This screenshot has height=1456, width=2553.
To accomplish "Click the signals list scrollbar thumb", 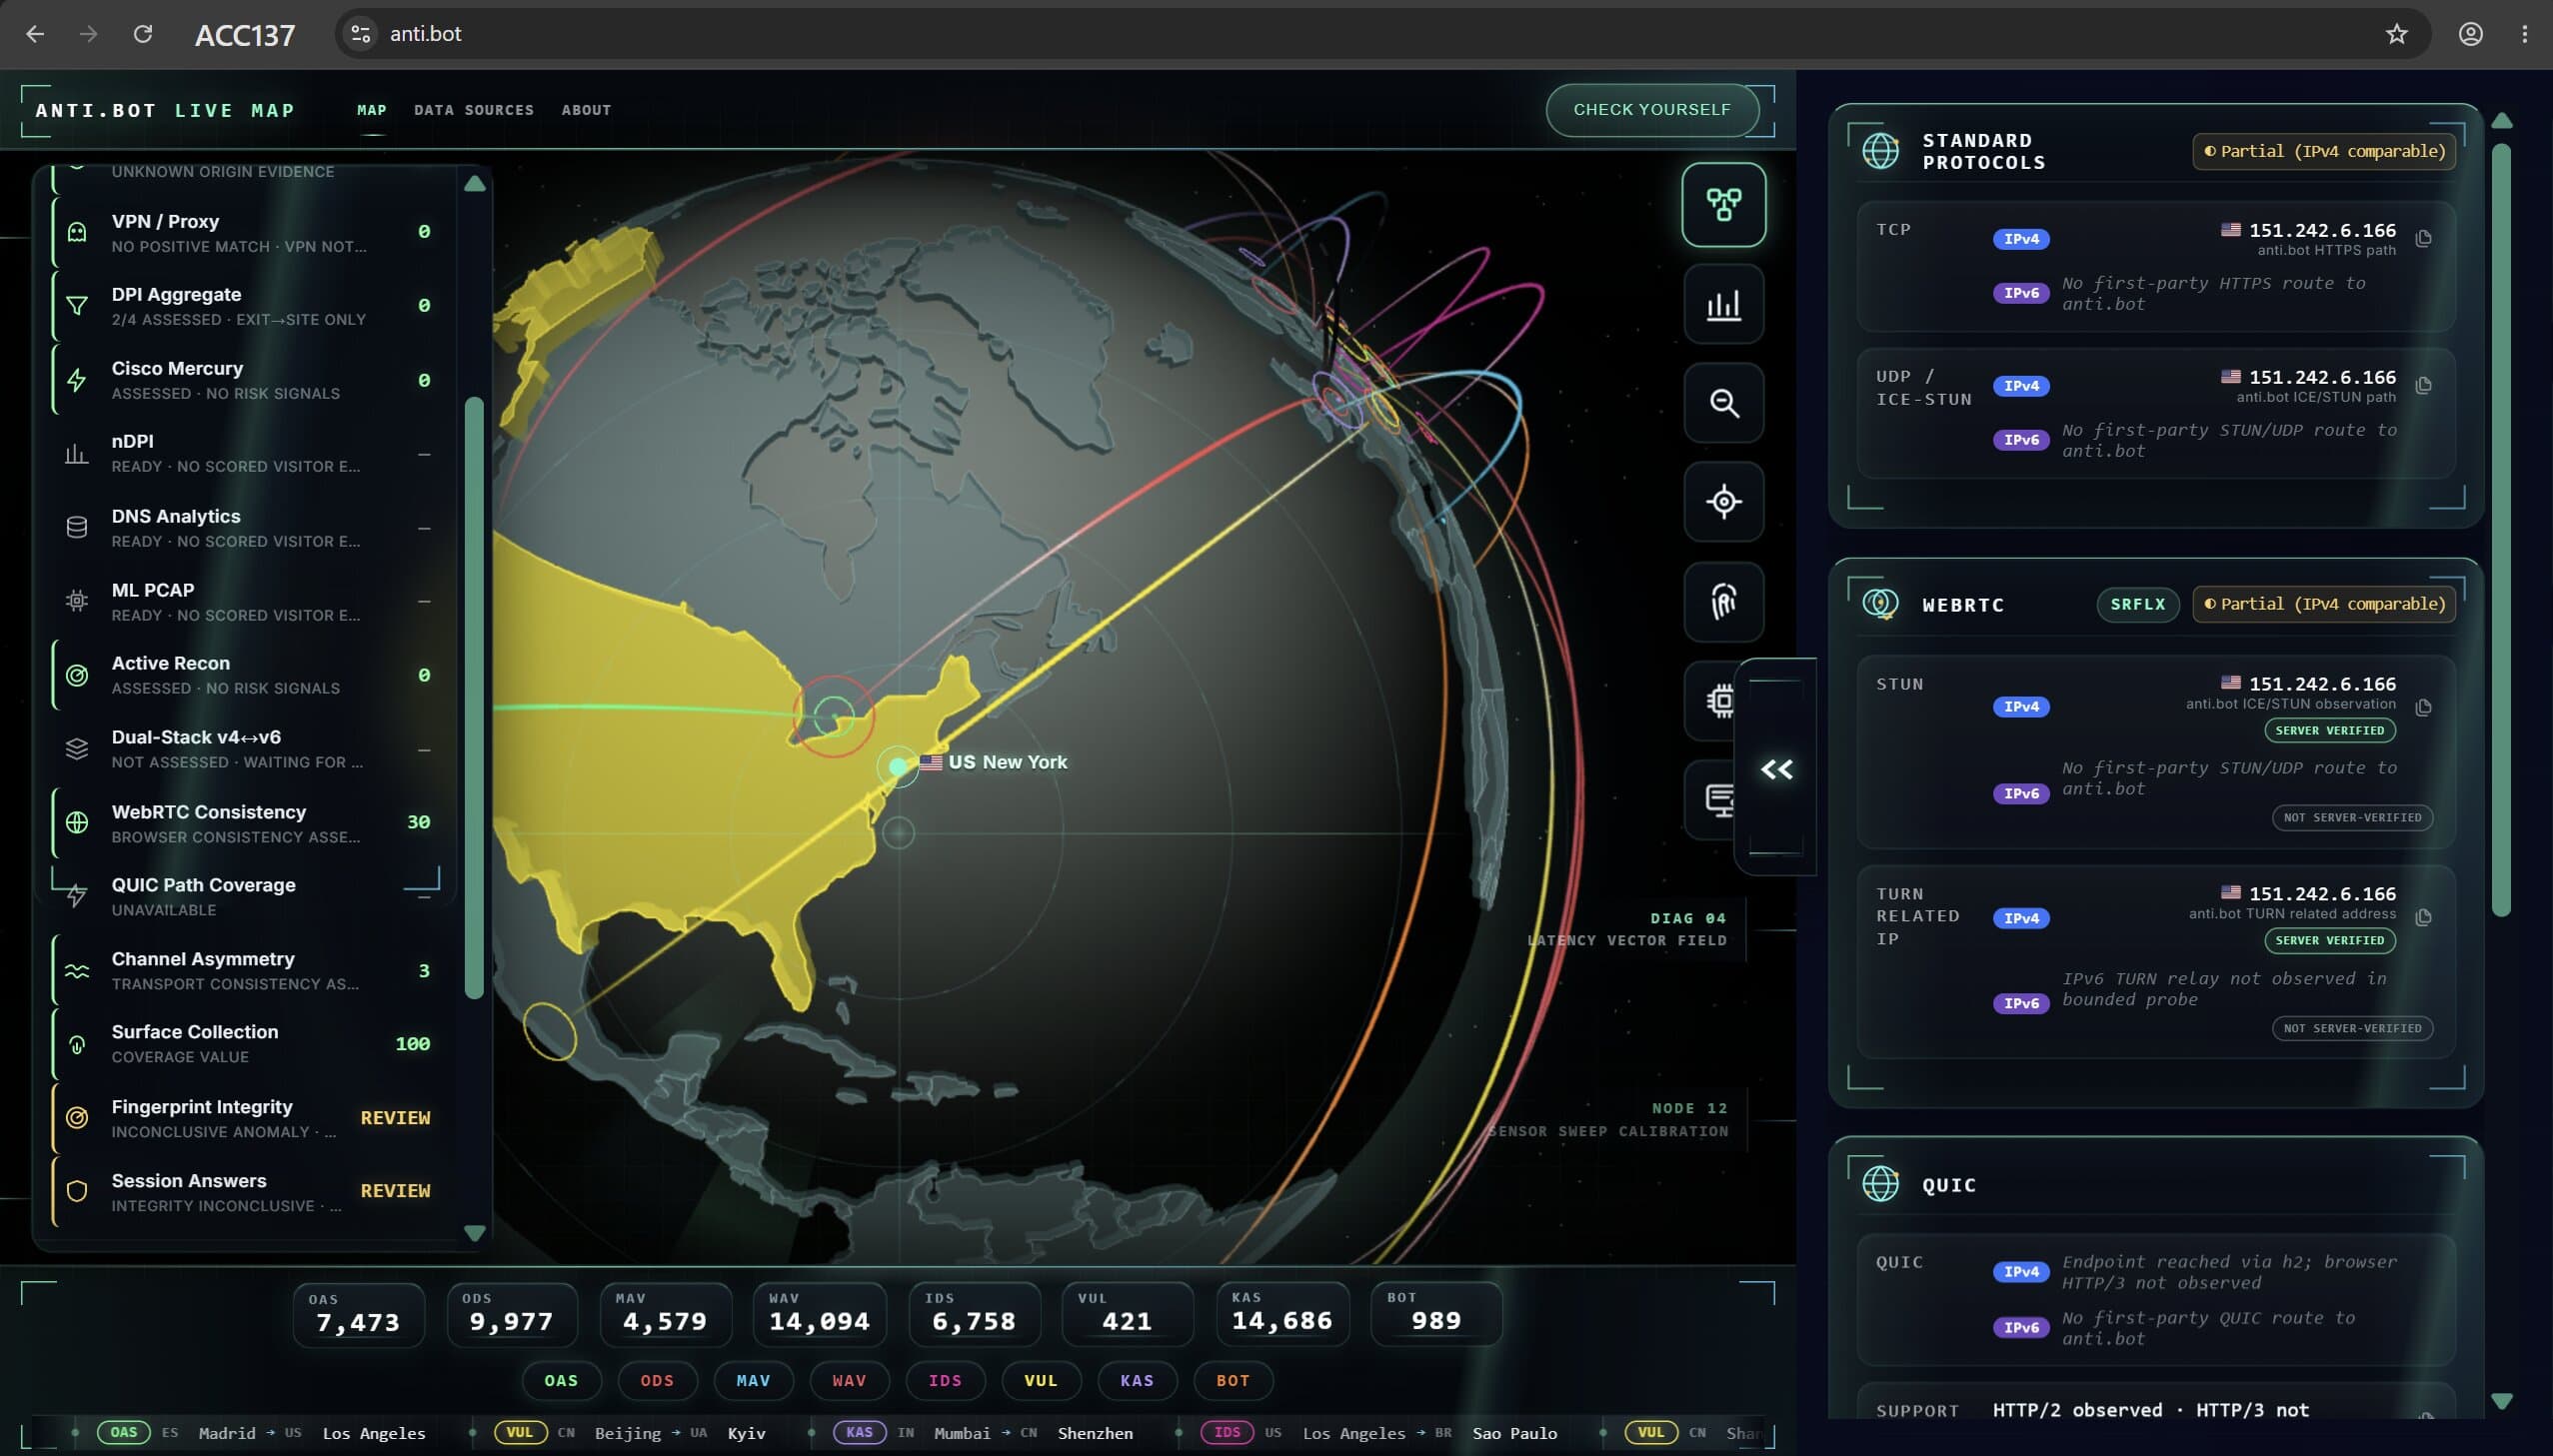I will (x=474, y=698).
